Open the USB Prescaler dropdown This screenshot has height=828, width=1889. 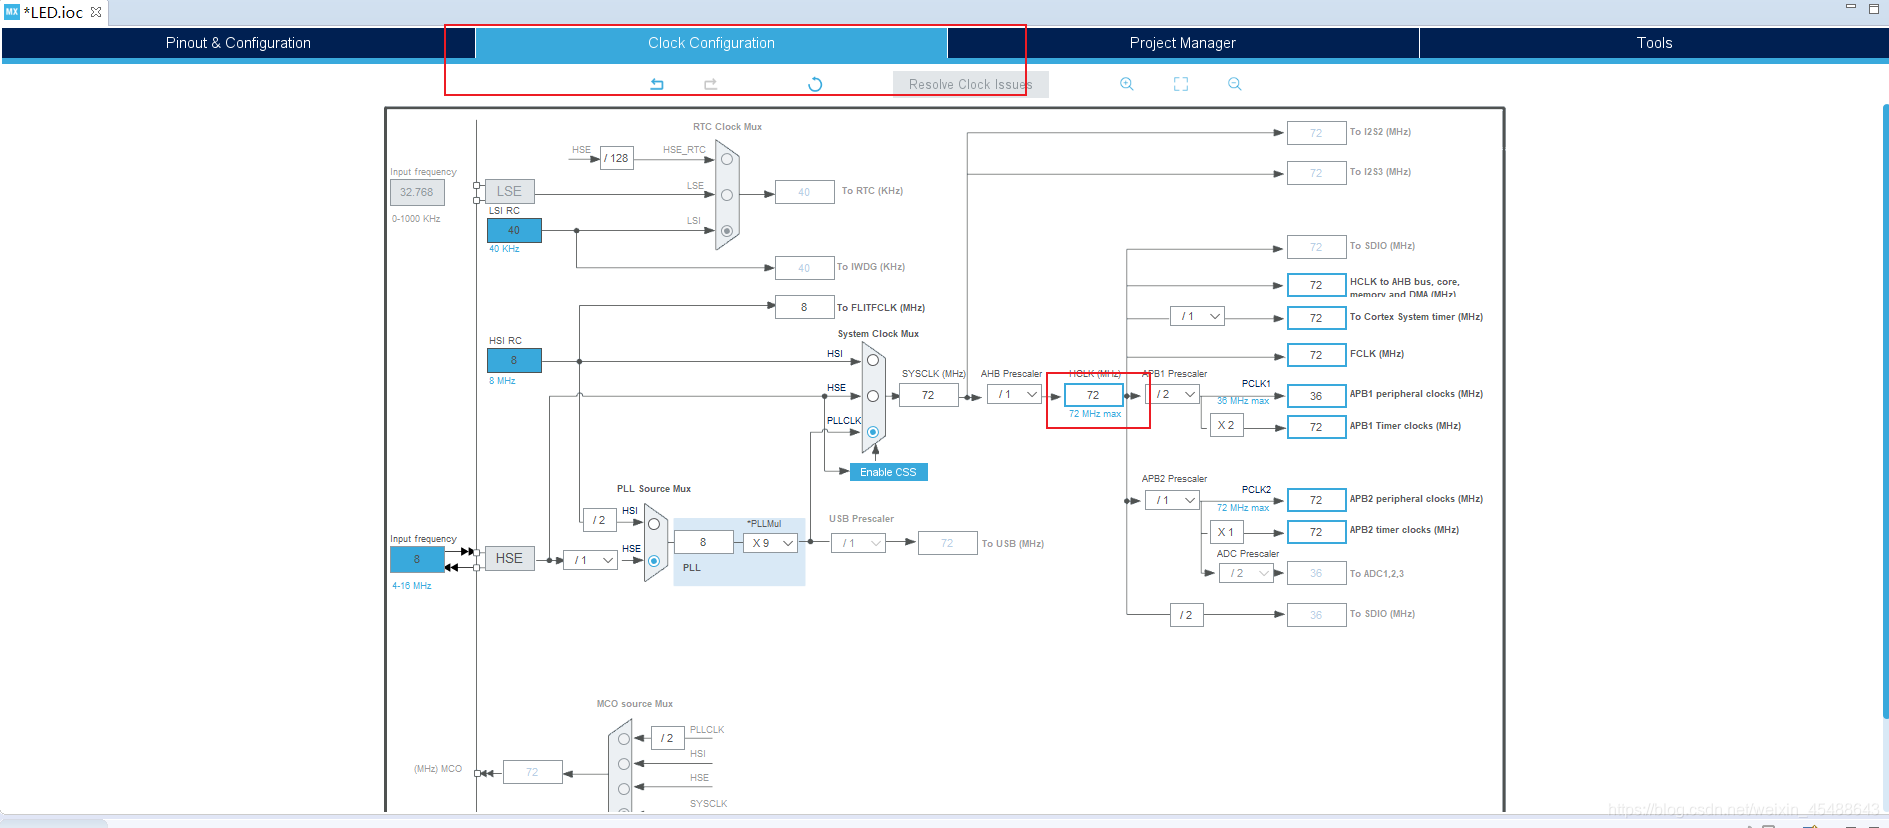click(858, 543)
